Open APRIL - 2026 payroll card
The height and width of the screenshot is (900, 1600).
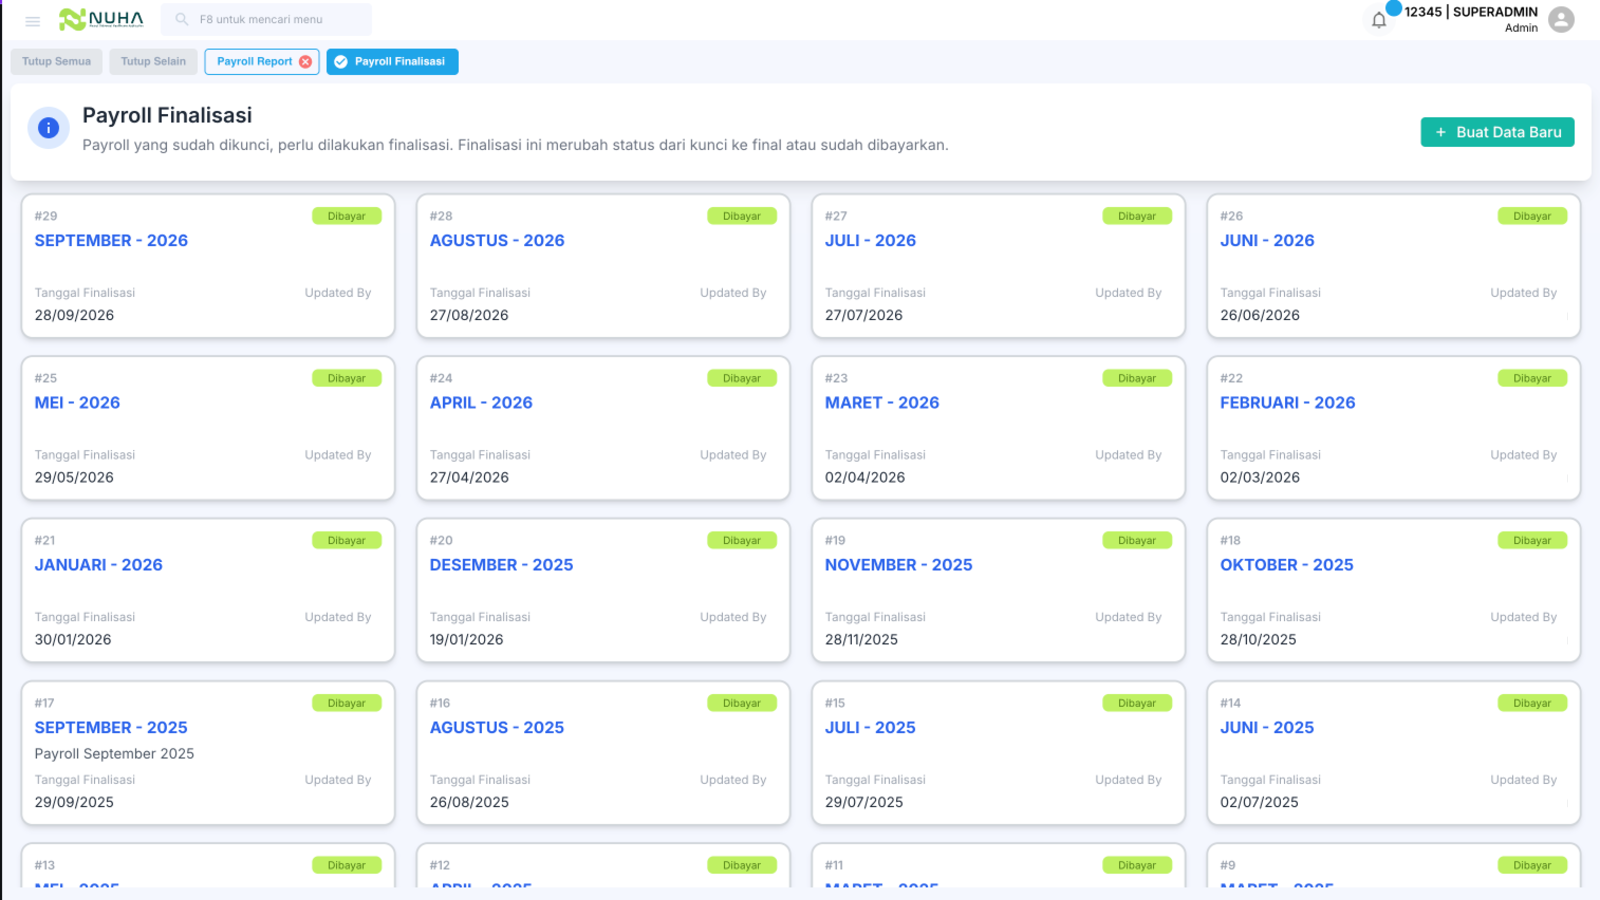coord(603,428)
